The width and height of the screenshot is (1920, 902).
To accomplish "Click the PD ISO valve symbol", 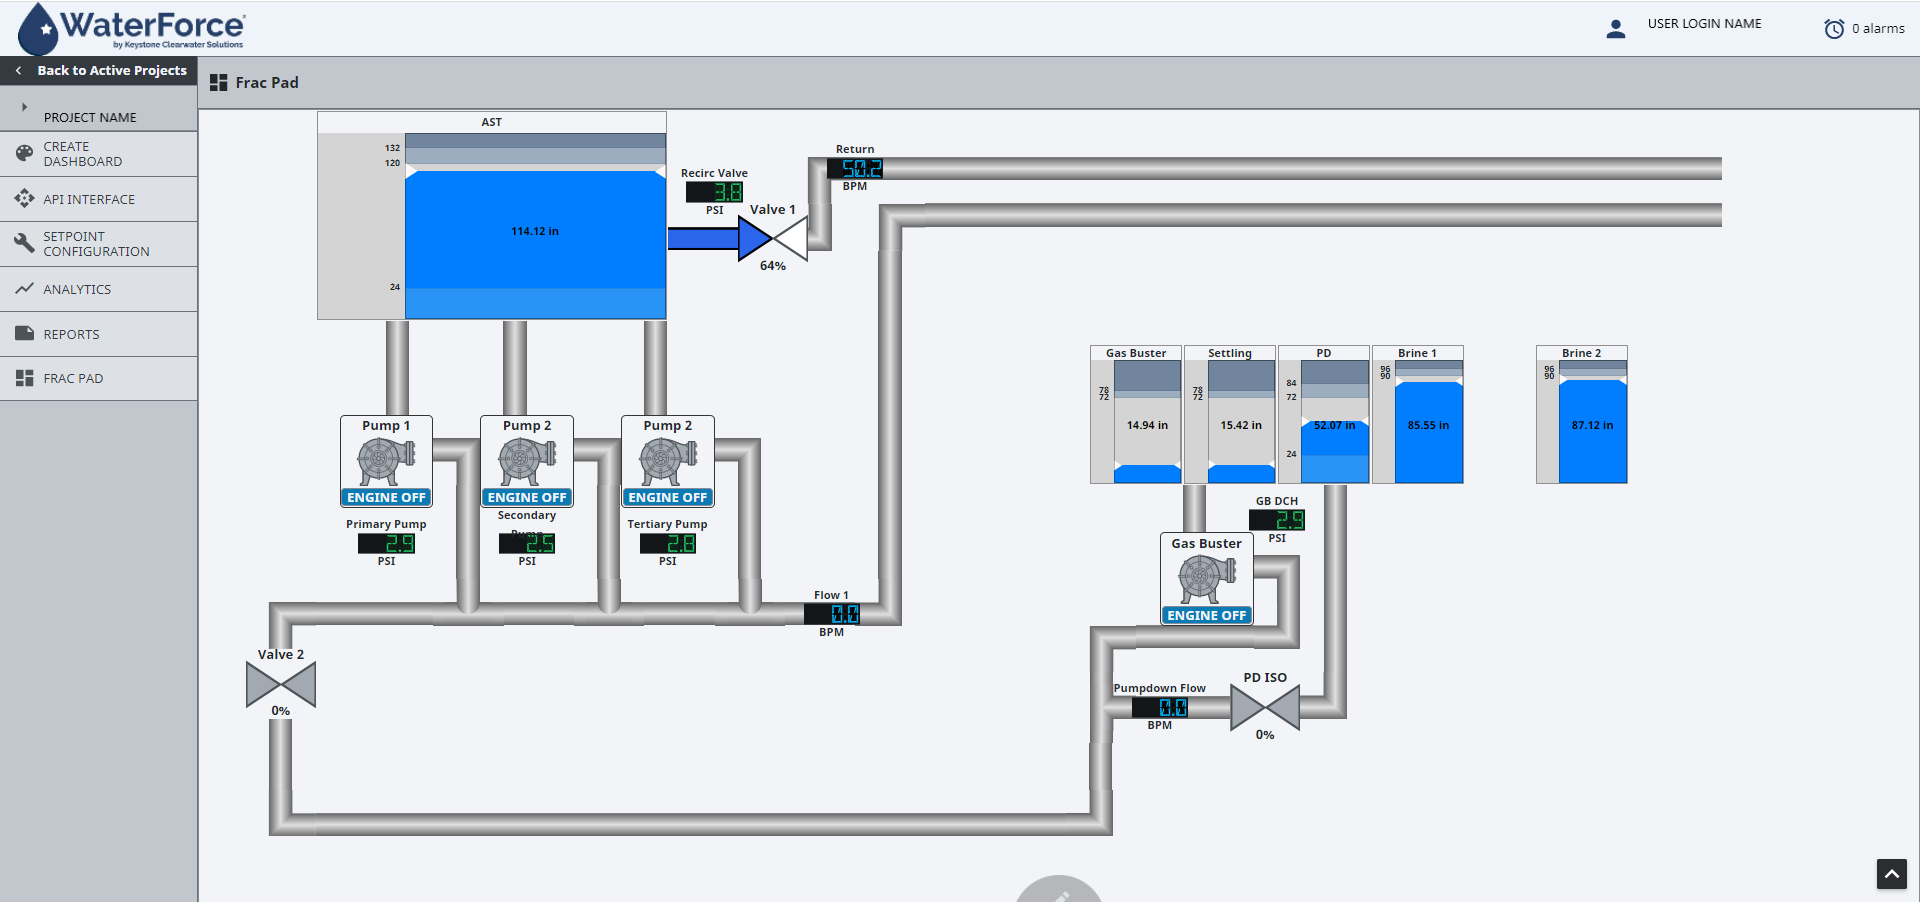I will [1265, 707].
